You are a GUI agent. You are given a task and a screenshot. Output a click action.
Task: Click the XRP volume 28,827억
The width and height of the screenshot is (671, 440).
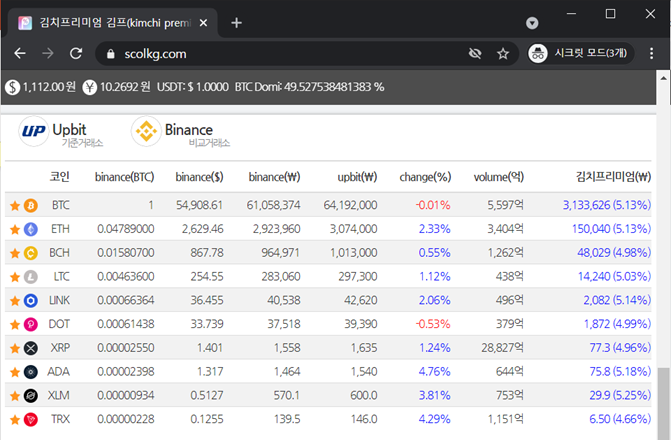(x=502, y=348)
